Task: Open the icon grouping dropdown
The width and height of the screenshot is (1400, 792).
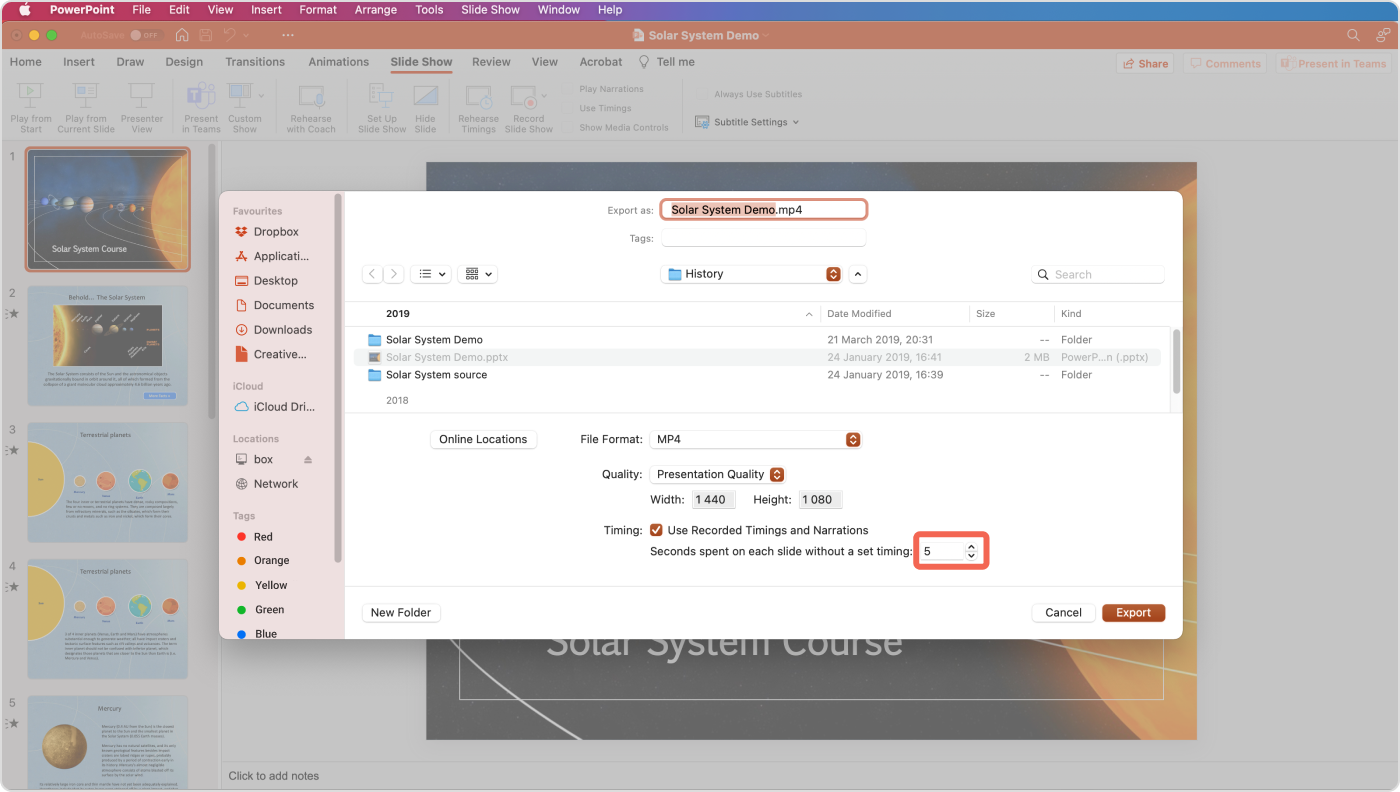Action: click(x=477, y=274)
